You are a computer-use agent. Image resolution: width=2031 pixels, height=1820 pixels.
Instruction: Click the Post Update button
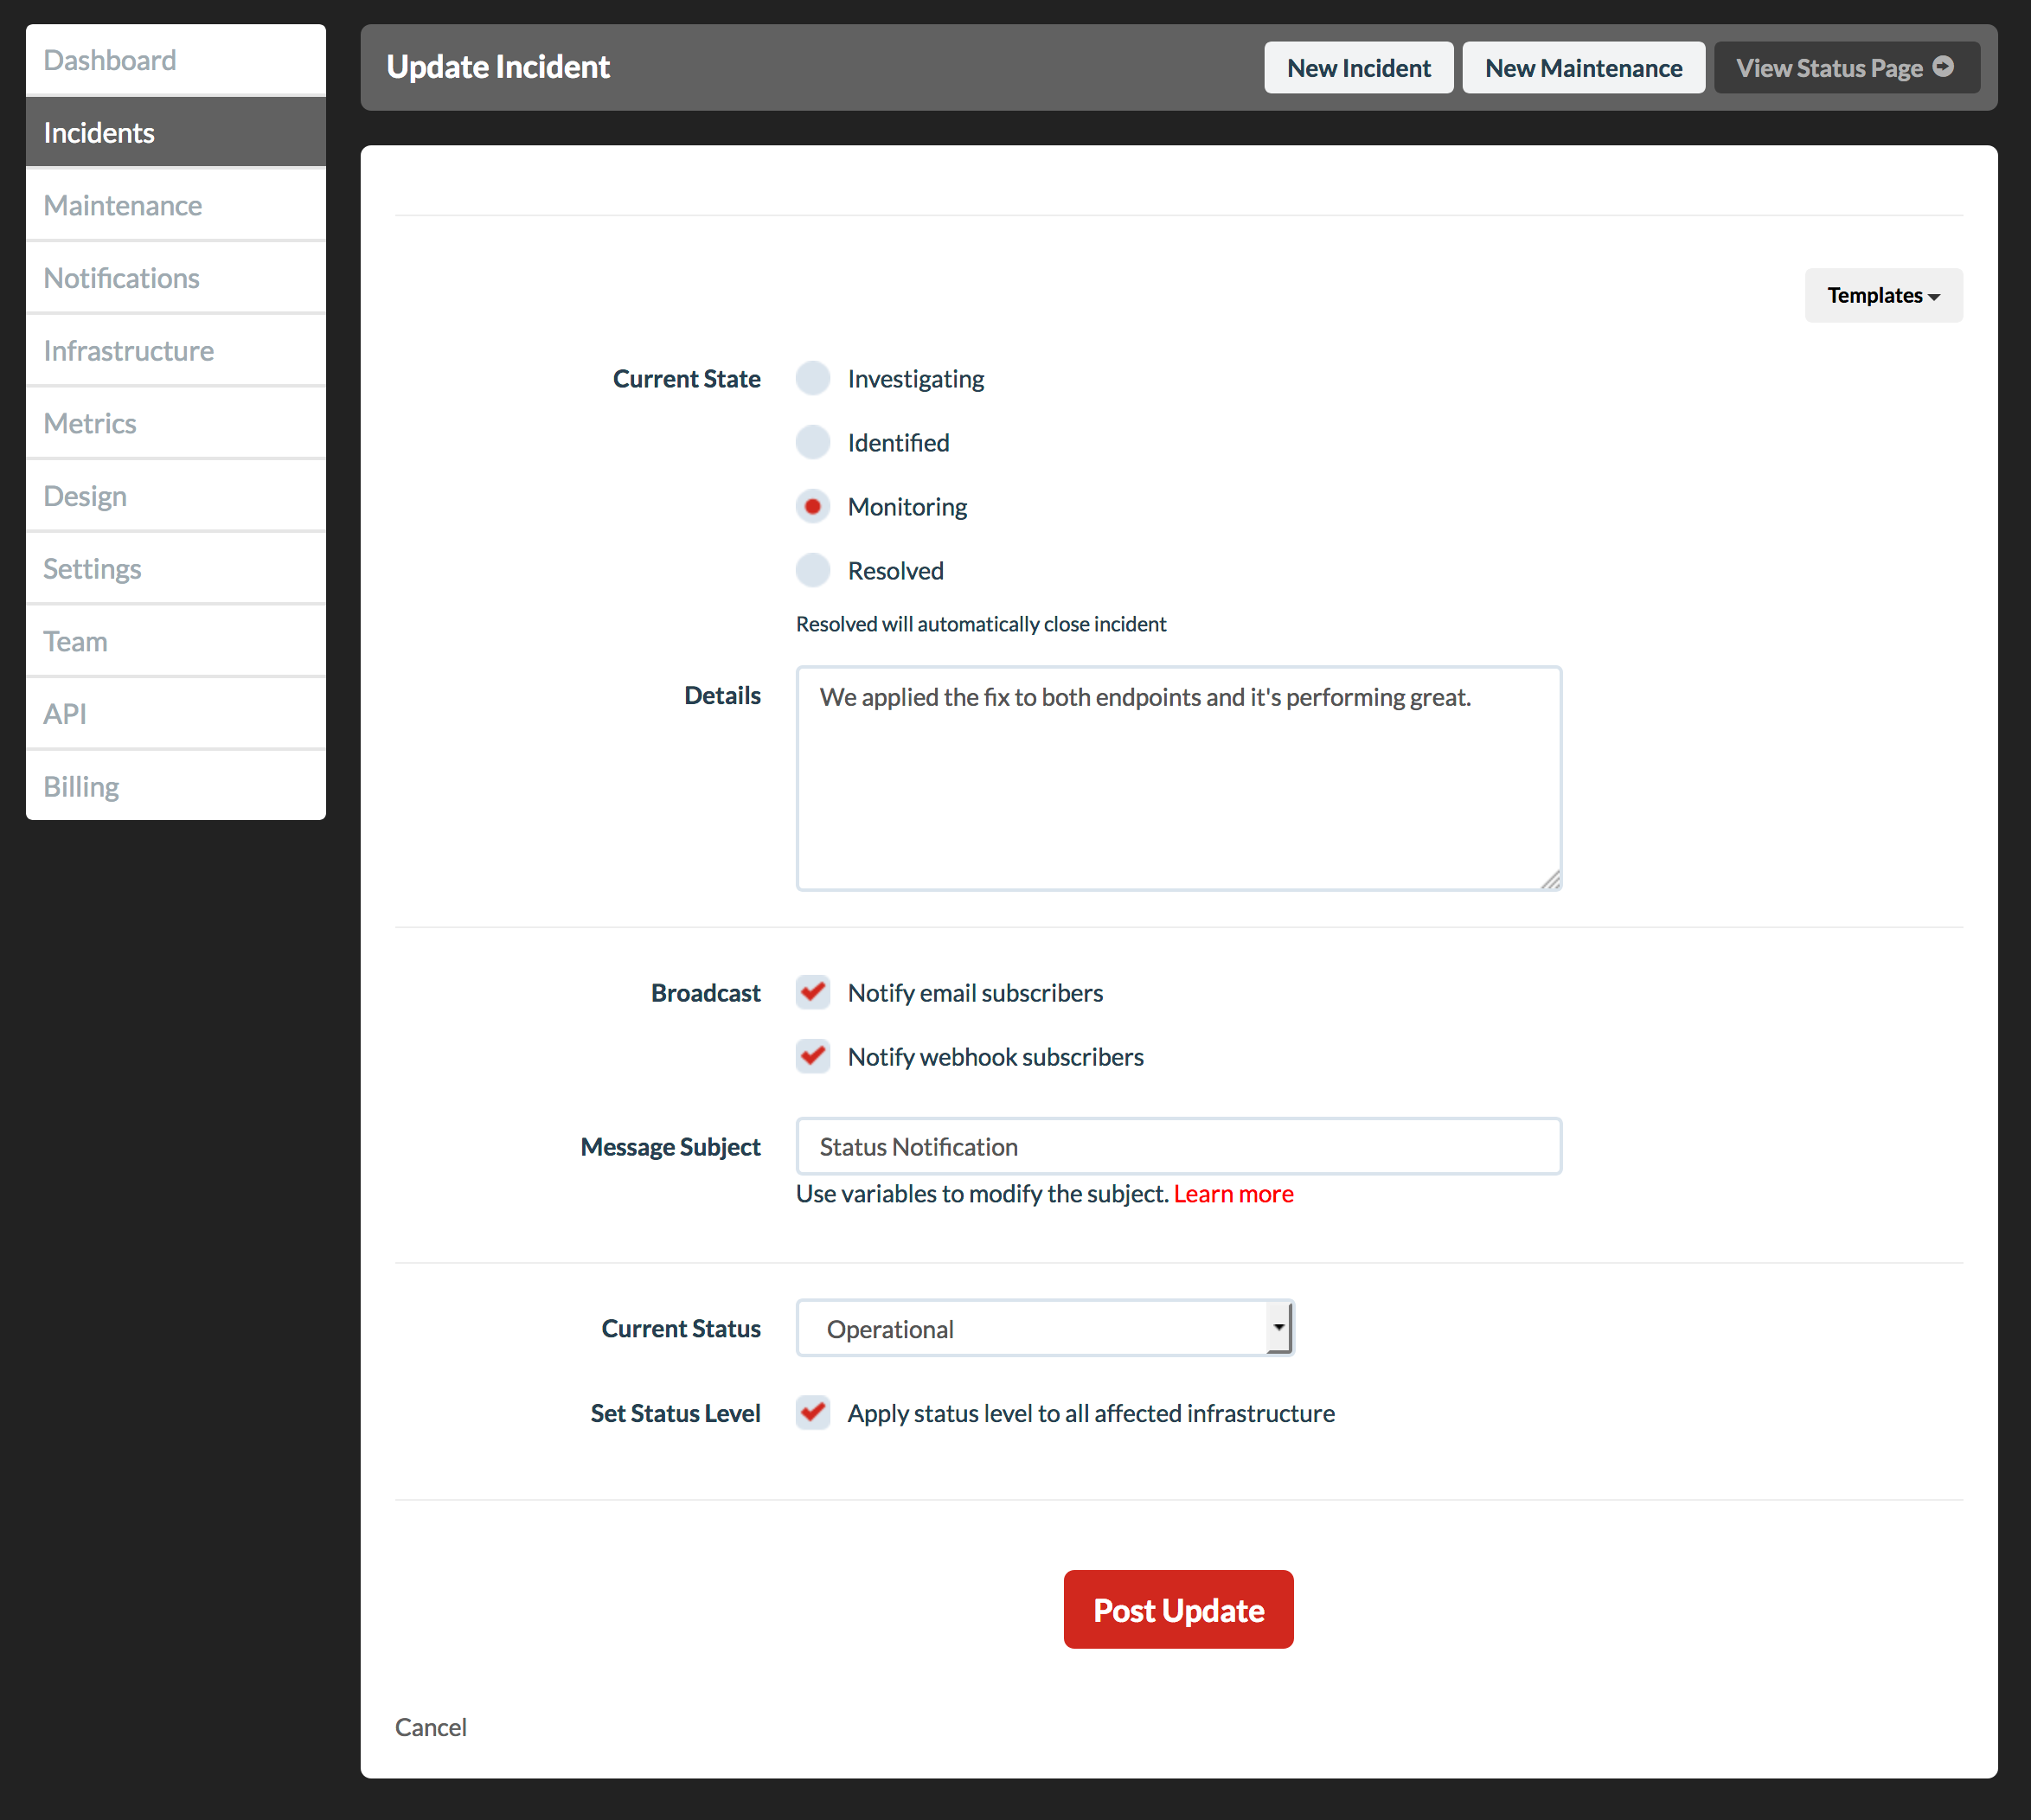click(1178, 1609)
